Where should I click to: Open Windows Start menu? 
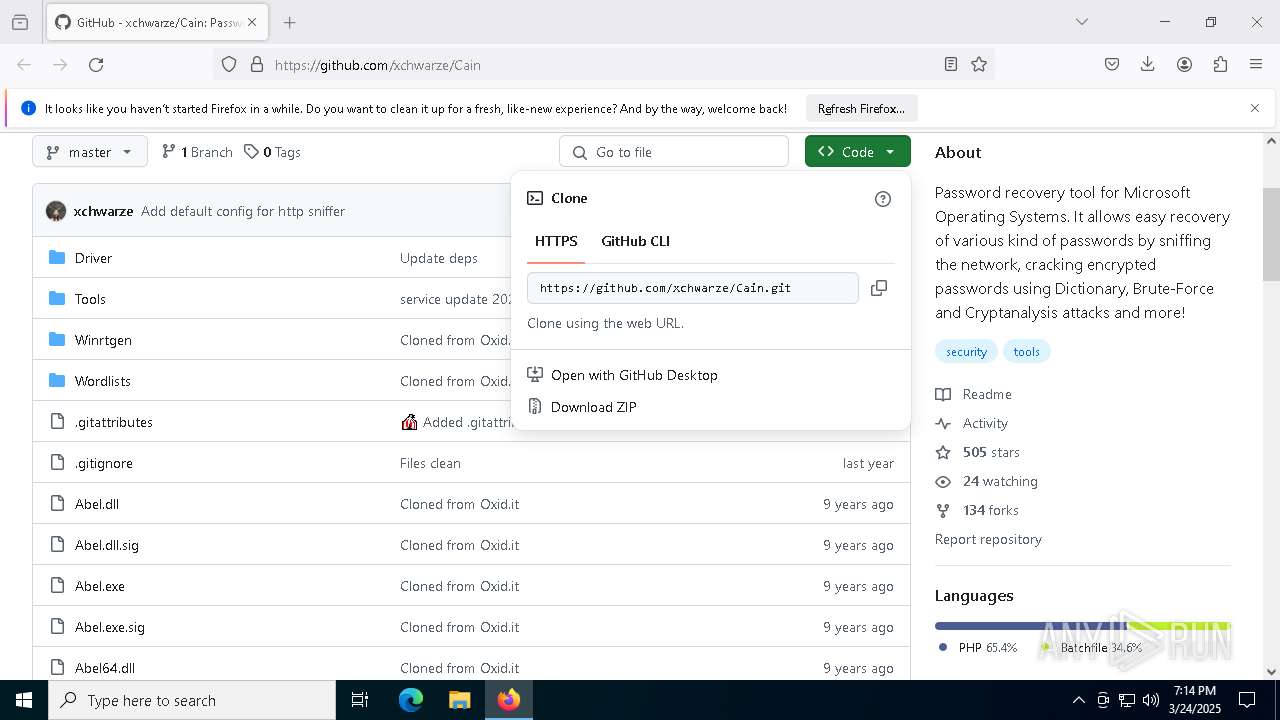[24, 700]
